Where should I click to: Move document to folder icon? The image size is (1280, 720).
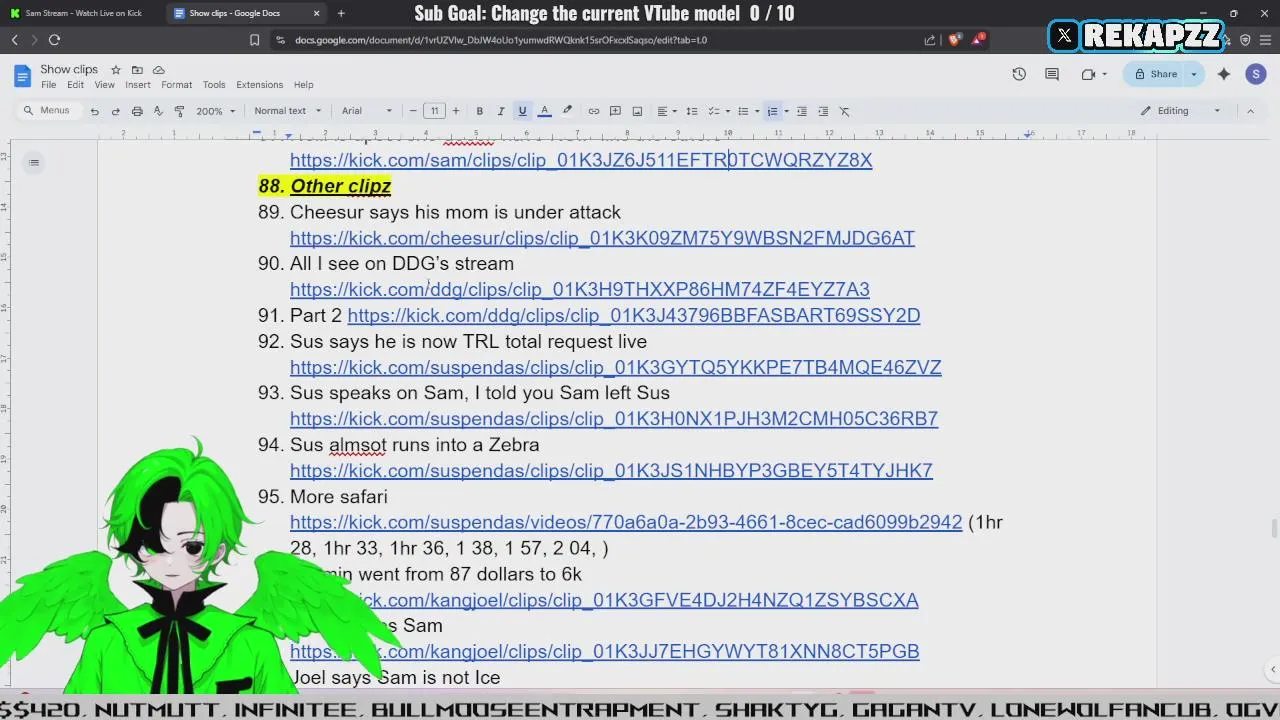[x=137, y=70]
